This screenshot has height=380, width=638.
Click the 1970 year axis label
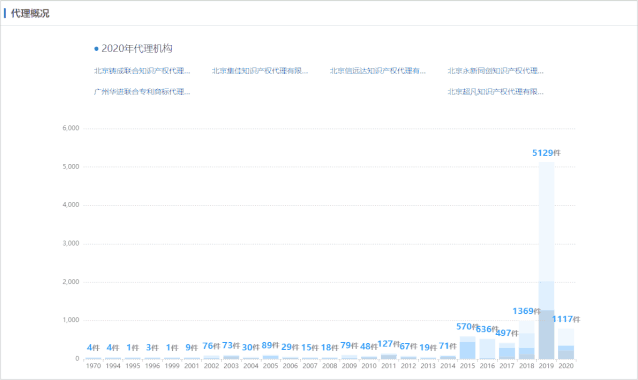coord(93,366)
